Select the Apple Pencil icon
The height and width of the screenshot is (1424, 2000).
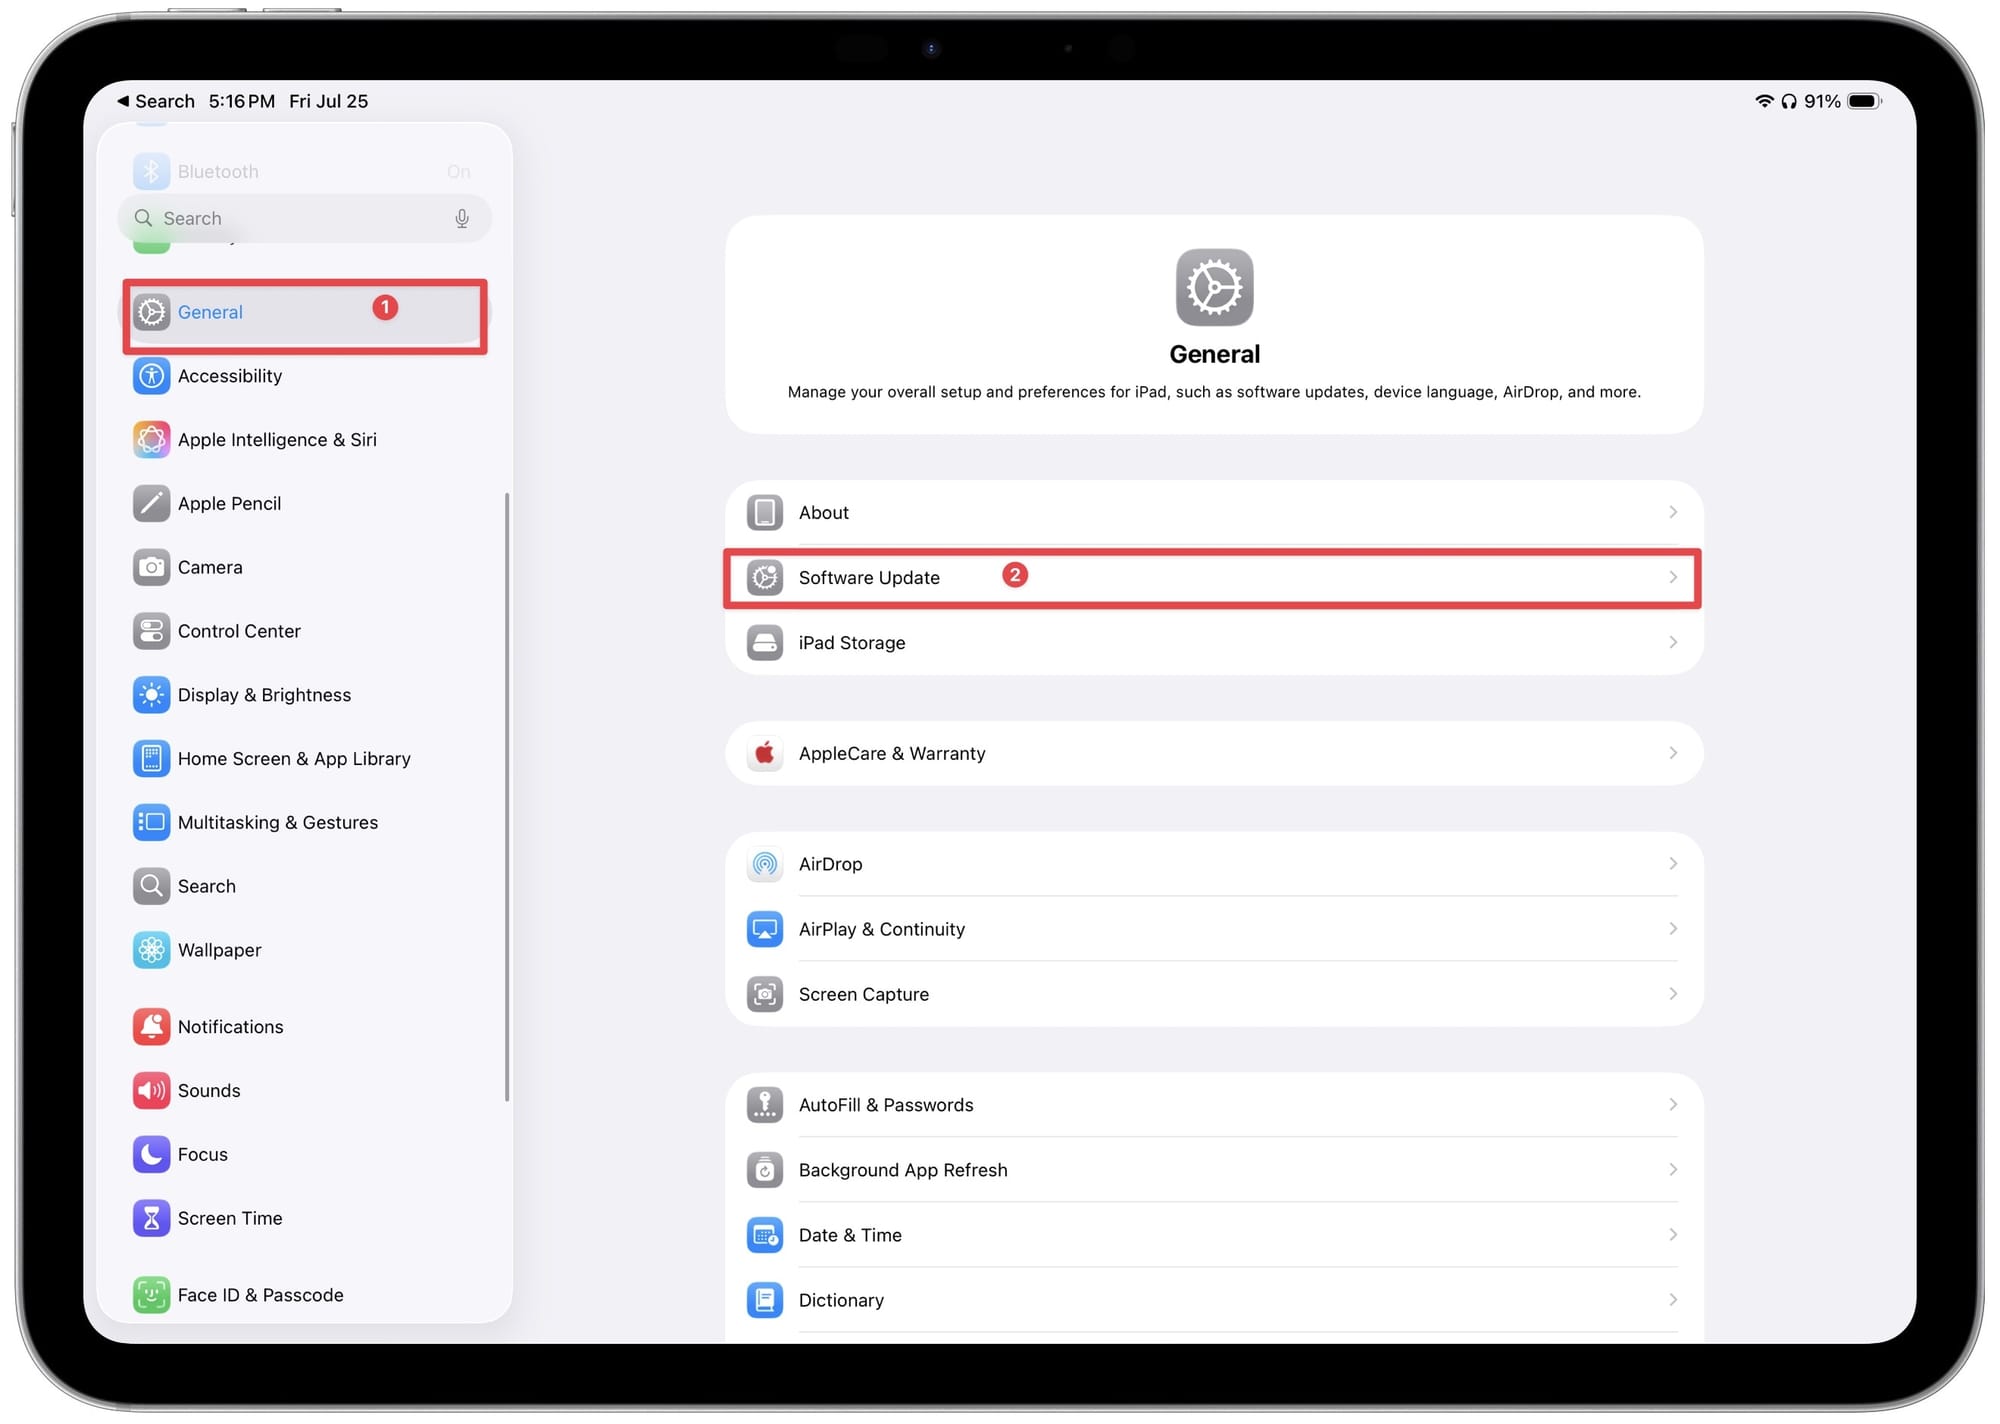point(151,504)
